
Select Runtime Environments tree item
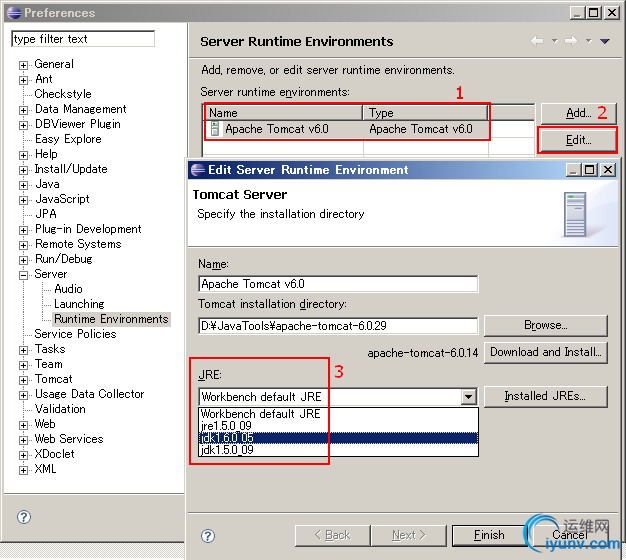click(x=111, y=319)
